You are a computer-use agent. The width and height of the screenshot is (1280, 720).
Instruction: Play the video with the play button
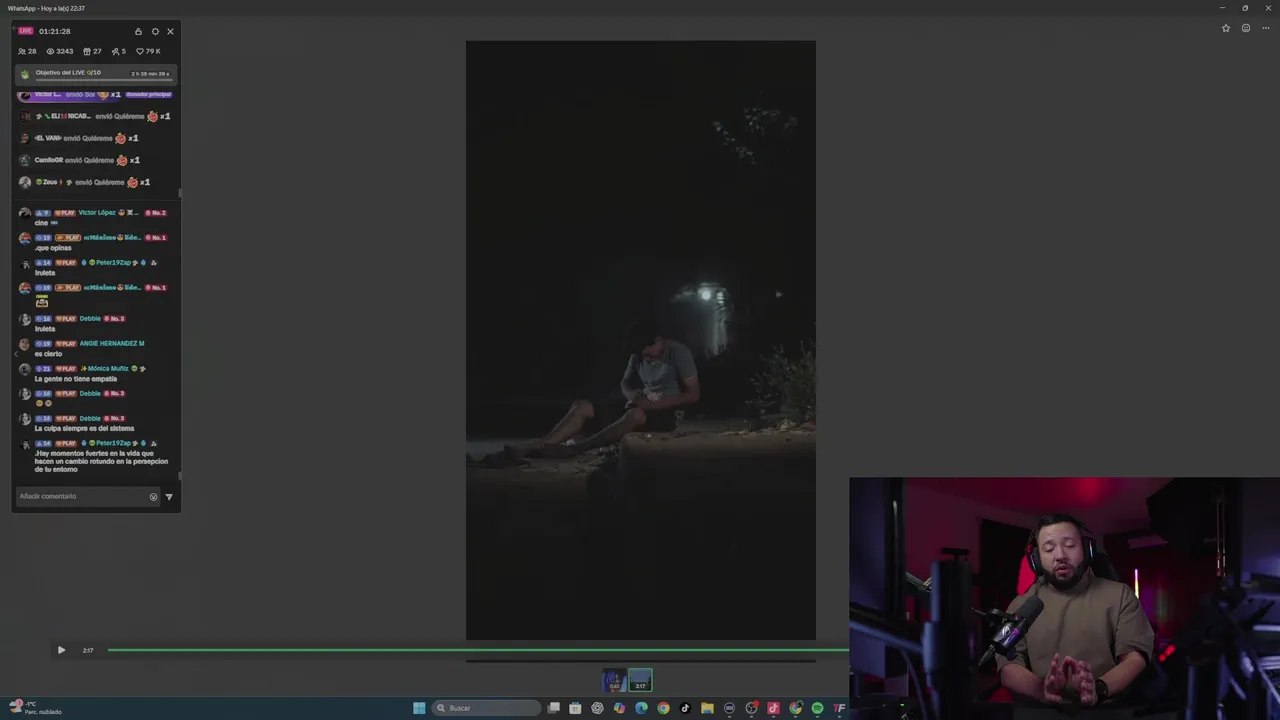pyautogui.click(x=61, y=650)
